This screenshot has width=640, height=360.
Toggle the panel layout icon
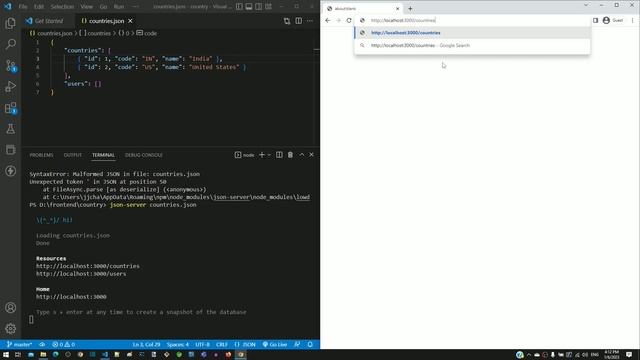(x=249, y=7)
